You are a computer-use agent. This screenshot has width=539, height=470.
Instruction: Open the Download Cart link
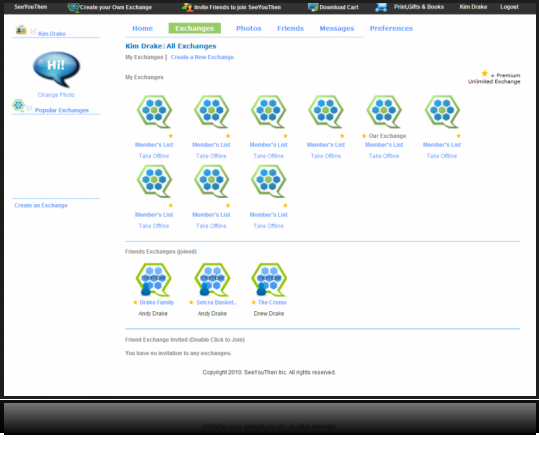tap(339, 7)
